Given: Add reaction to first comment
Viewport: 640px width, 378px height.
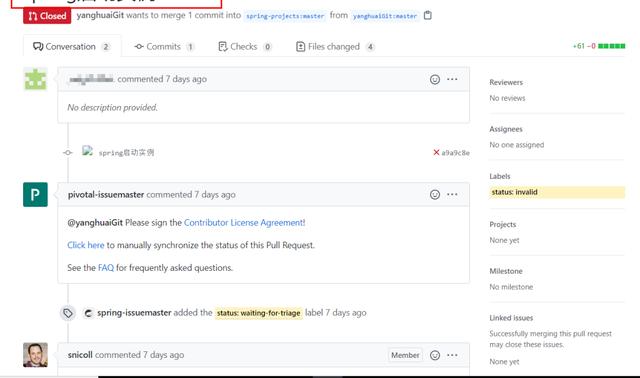Looking at the screenshot, I should click(x=435, y=79).
